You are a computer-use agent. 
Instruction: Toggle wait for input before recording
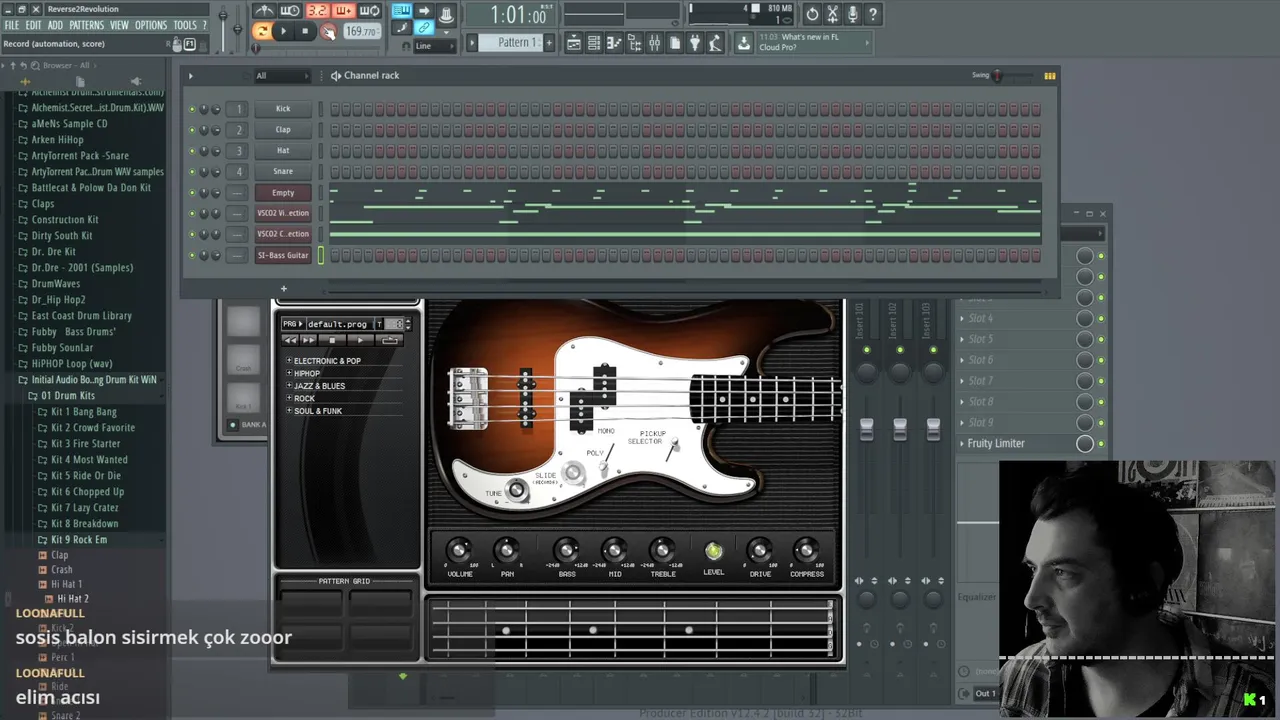(290, 11)
